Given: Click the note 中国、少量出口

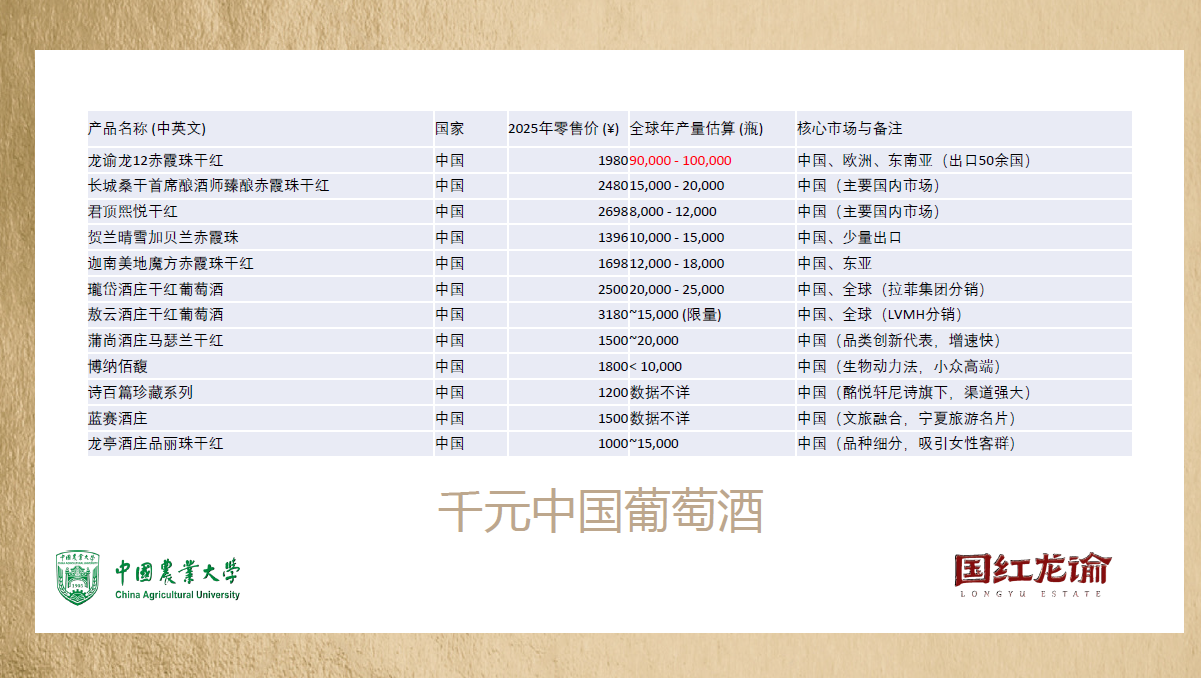Looking at the screenshot, I should coord(849,238).
